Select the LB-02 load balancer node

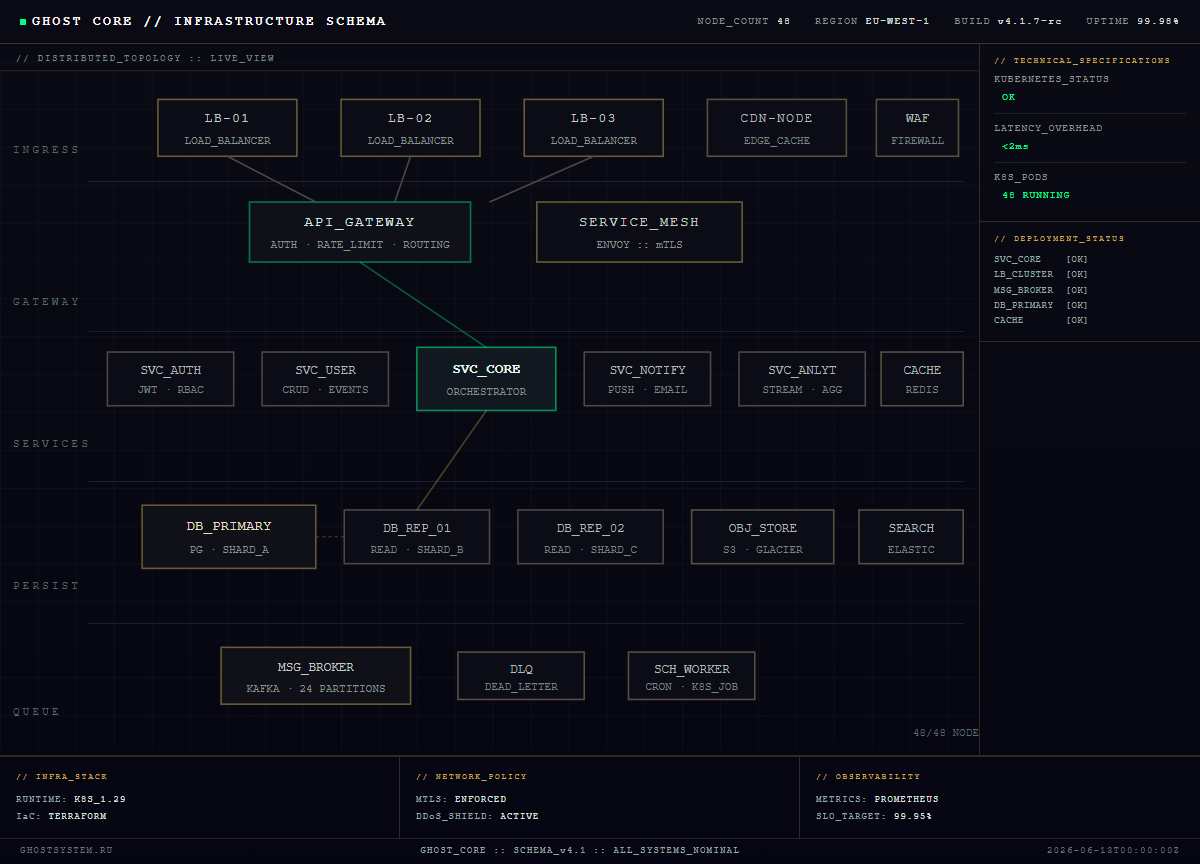point(410,128)
